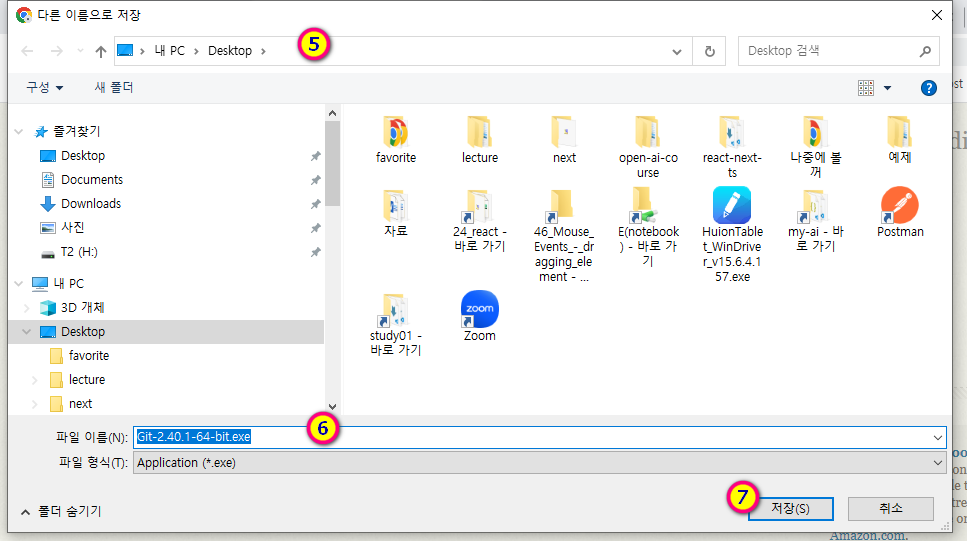Screen dimensions: 967x541
Task: Select Downloads in quick access list
Action: pos(90,203)
